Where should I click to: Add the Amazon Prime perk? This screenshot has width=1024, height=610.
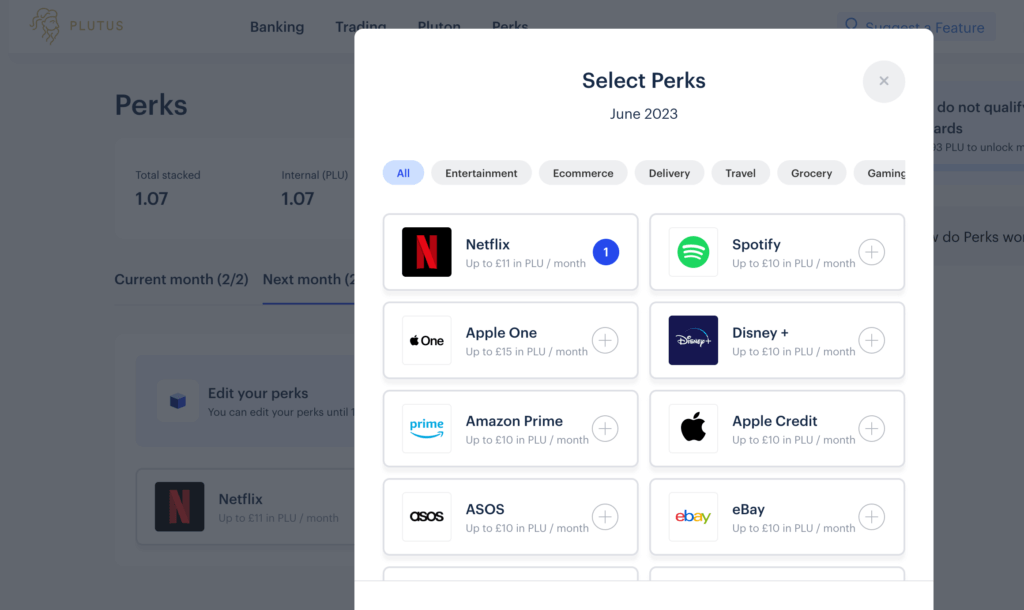[x=605, y=428]
